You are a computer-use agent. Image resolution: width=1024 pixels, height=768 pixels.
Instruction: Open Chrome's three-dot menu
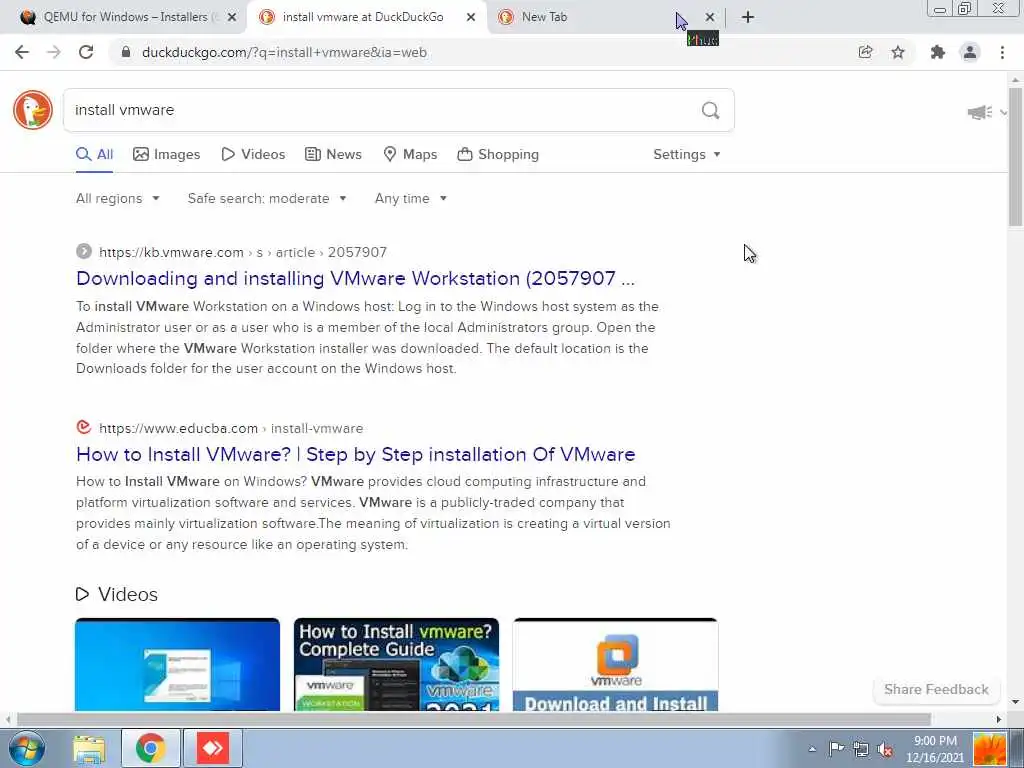click(1002, 52)
